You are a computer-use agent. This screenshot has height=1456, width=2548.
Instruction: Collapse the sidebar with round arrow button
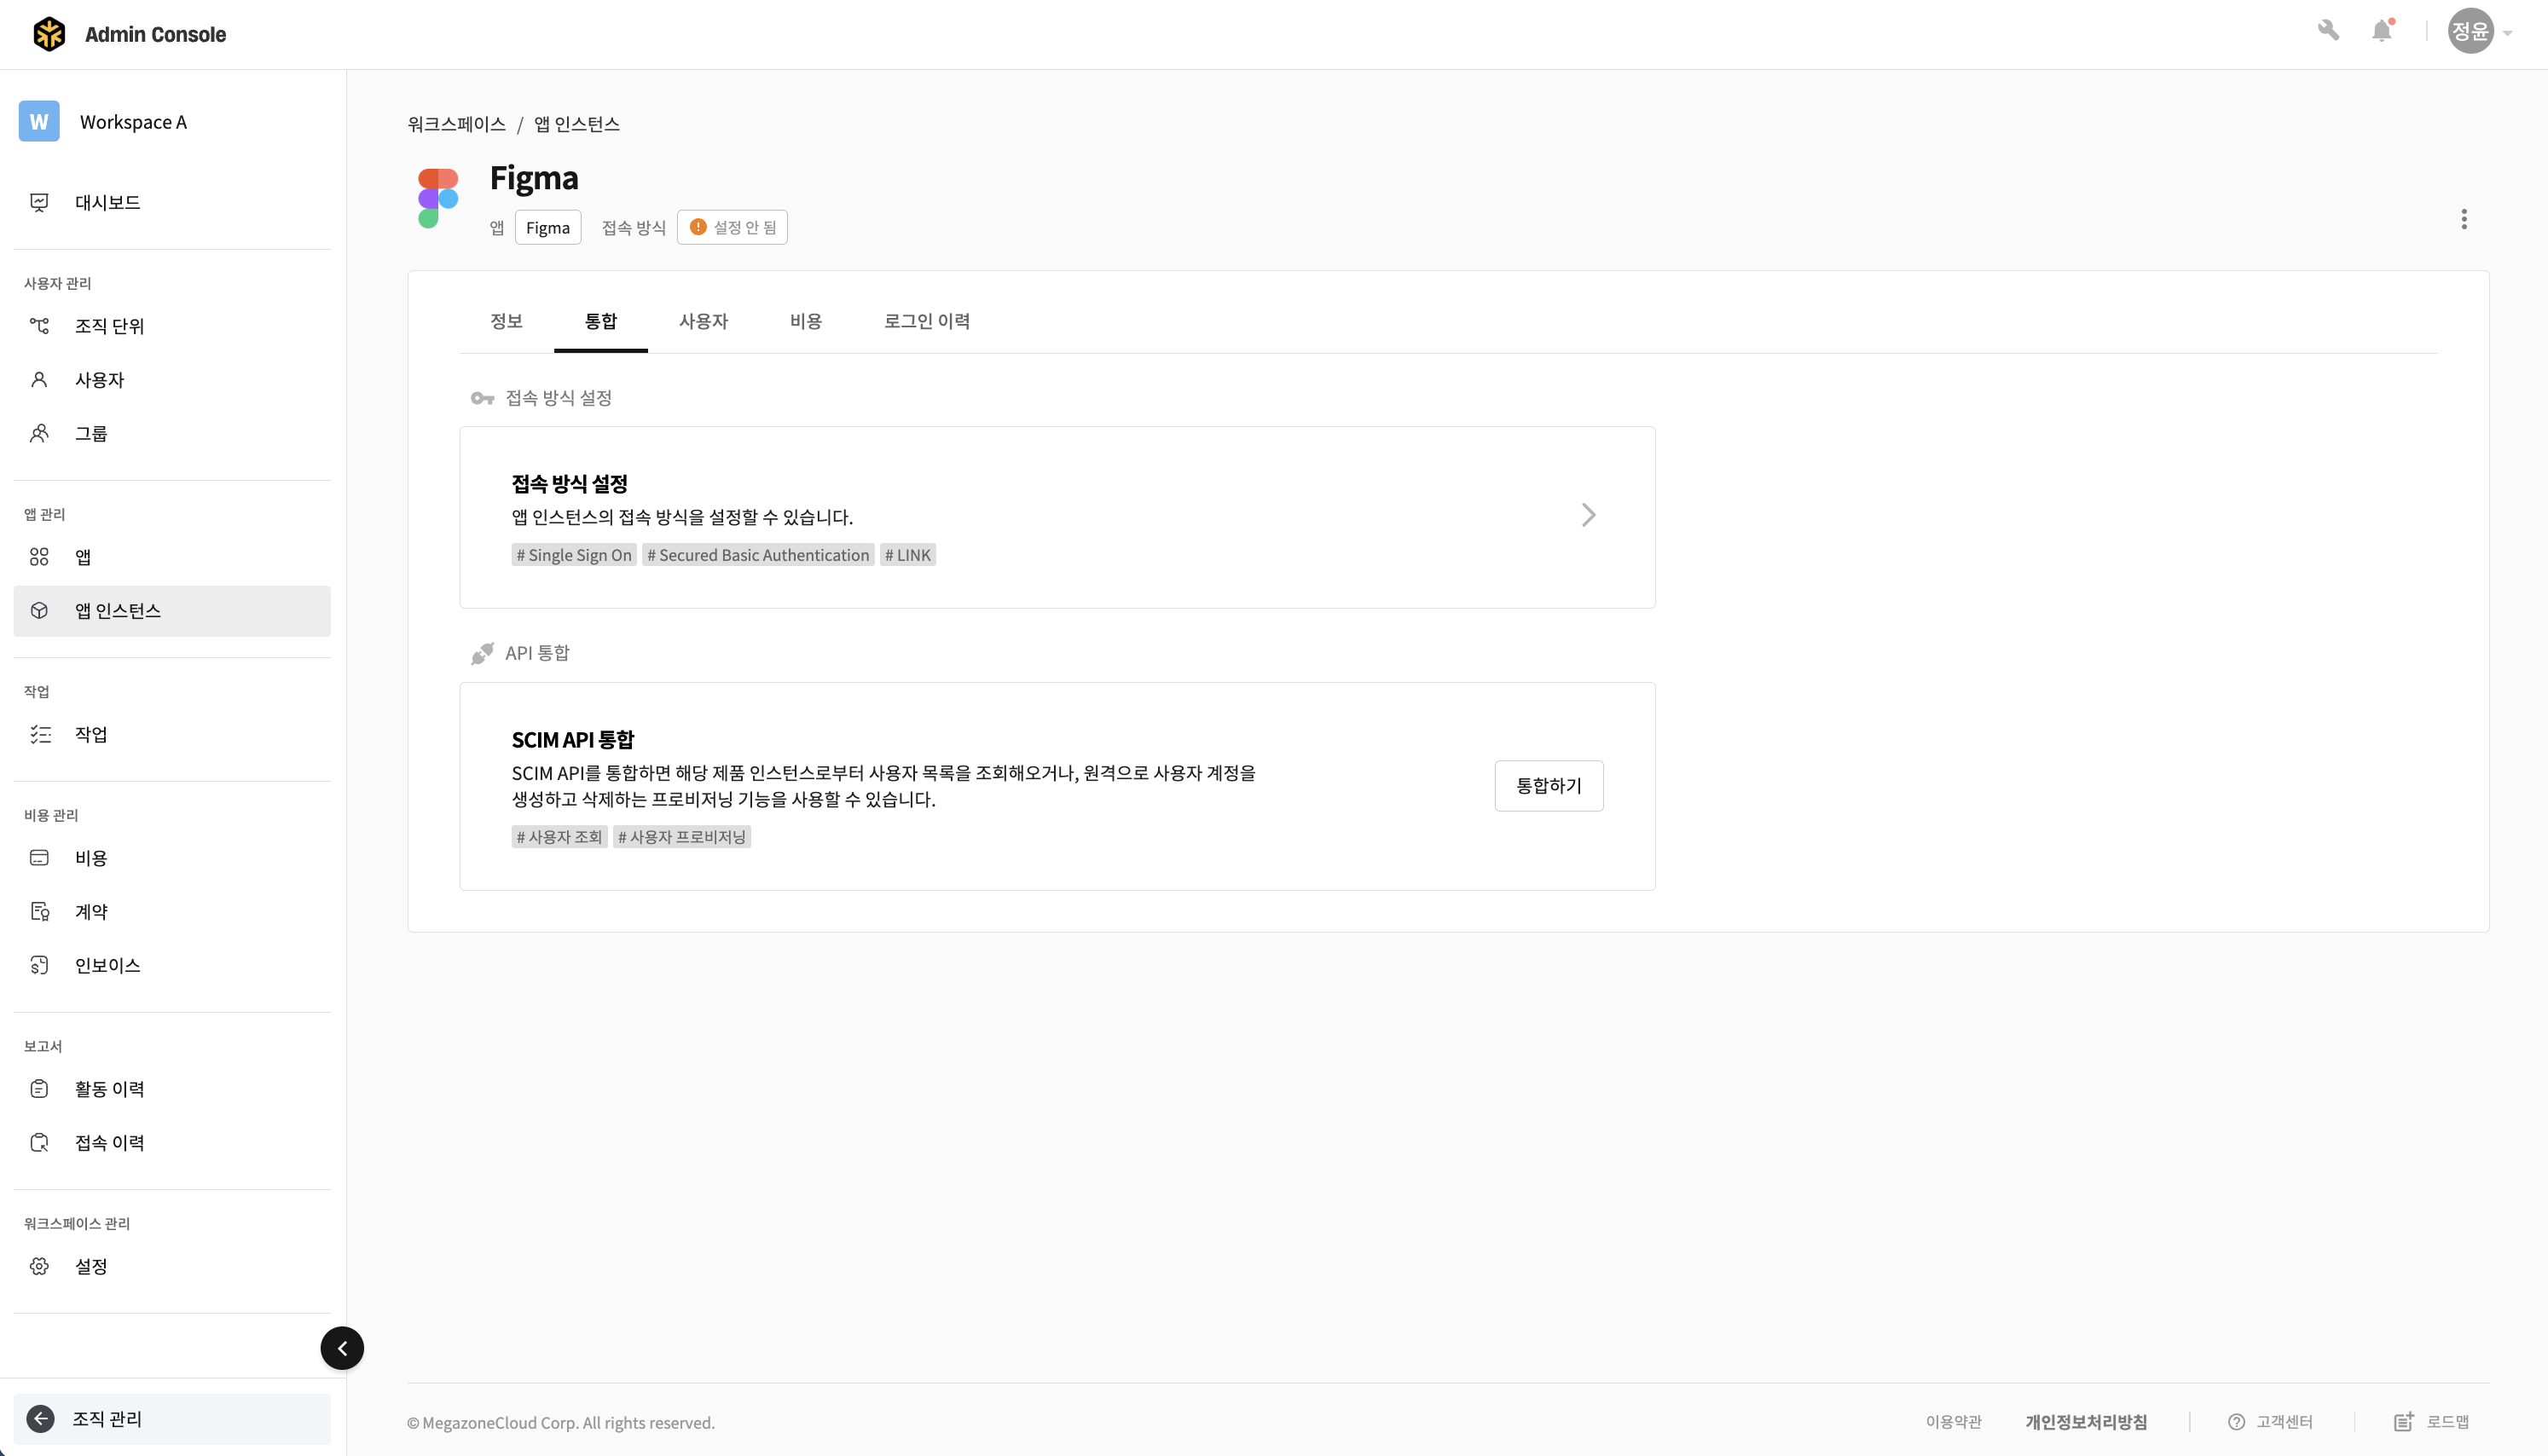(342, 1348)
